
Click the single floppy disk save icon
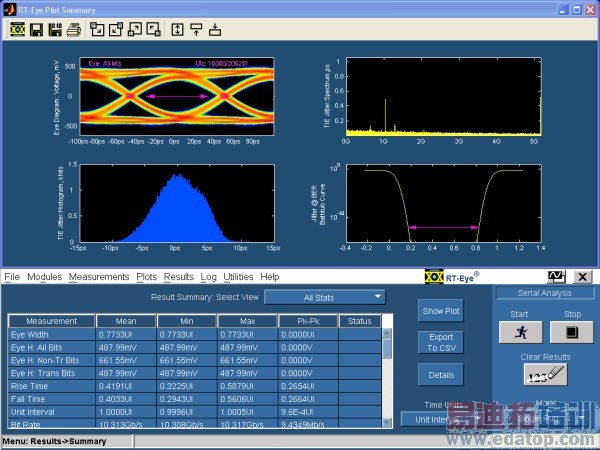[x=37, y=28]
